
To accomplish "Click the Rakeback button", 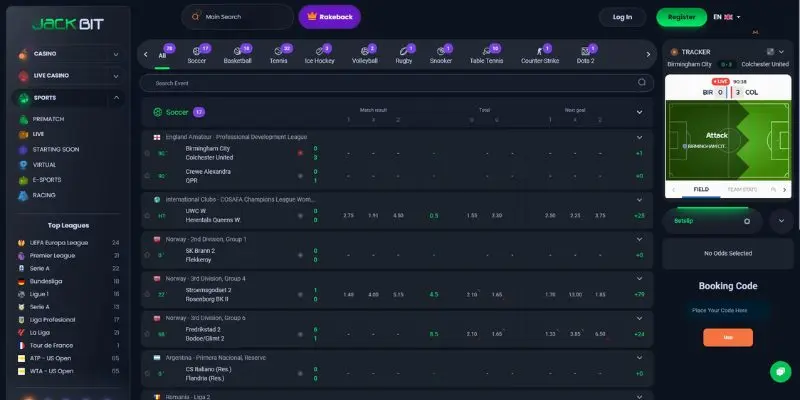I will [330, 17].
